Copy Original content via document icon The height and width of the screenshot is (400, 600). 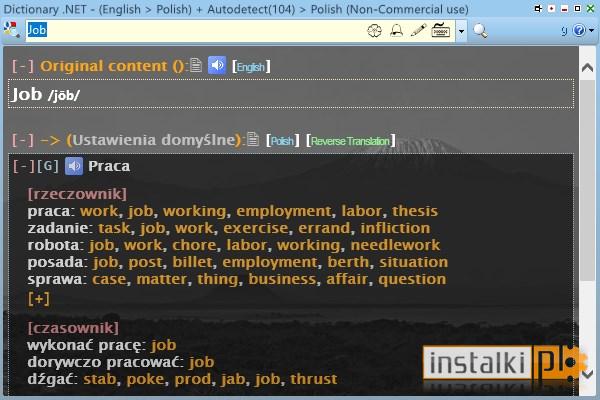click(196, 65)
